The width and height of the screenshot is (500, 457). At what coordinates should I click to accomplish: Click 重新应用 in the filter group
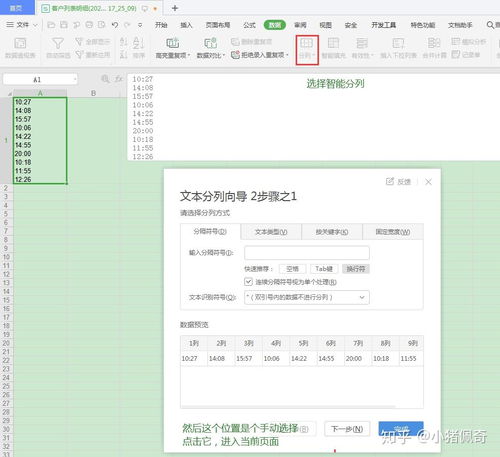[93, 54]
